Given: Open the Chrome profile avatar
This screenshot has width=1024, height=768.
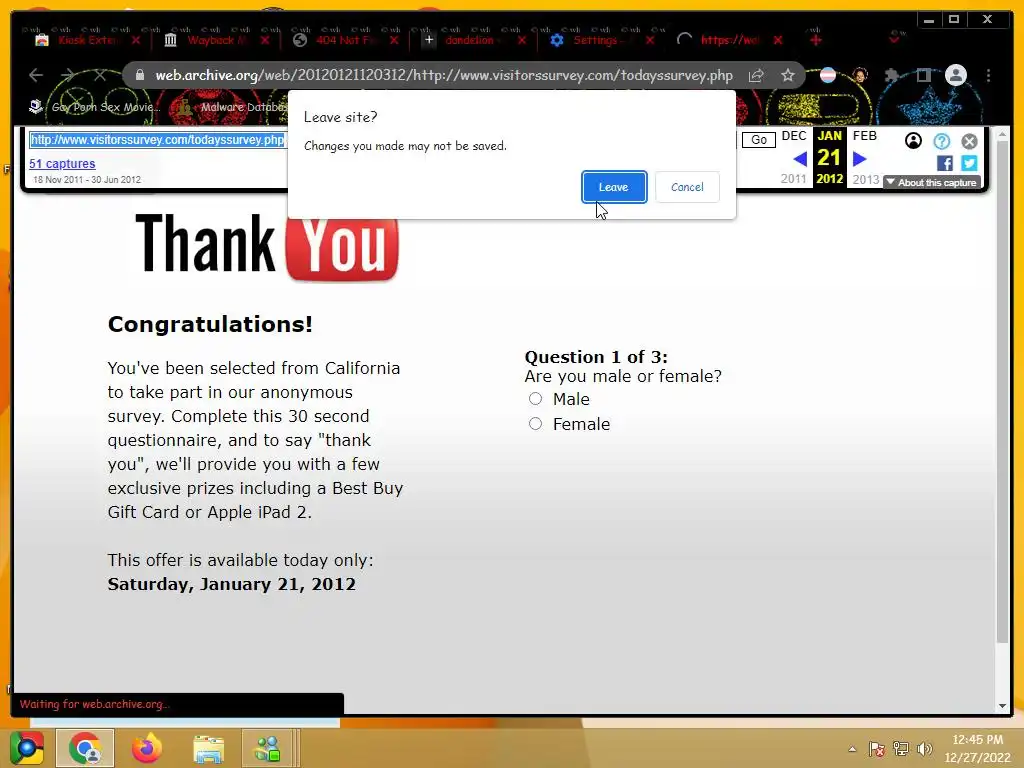Looking at the screenshot, I should click(955, 75).
